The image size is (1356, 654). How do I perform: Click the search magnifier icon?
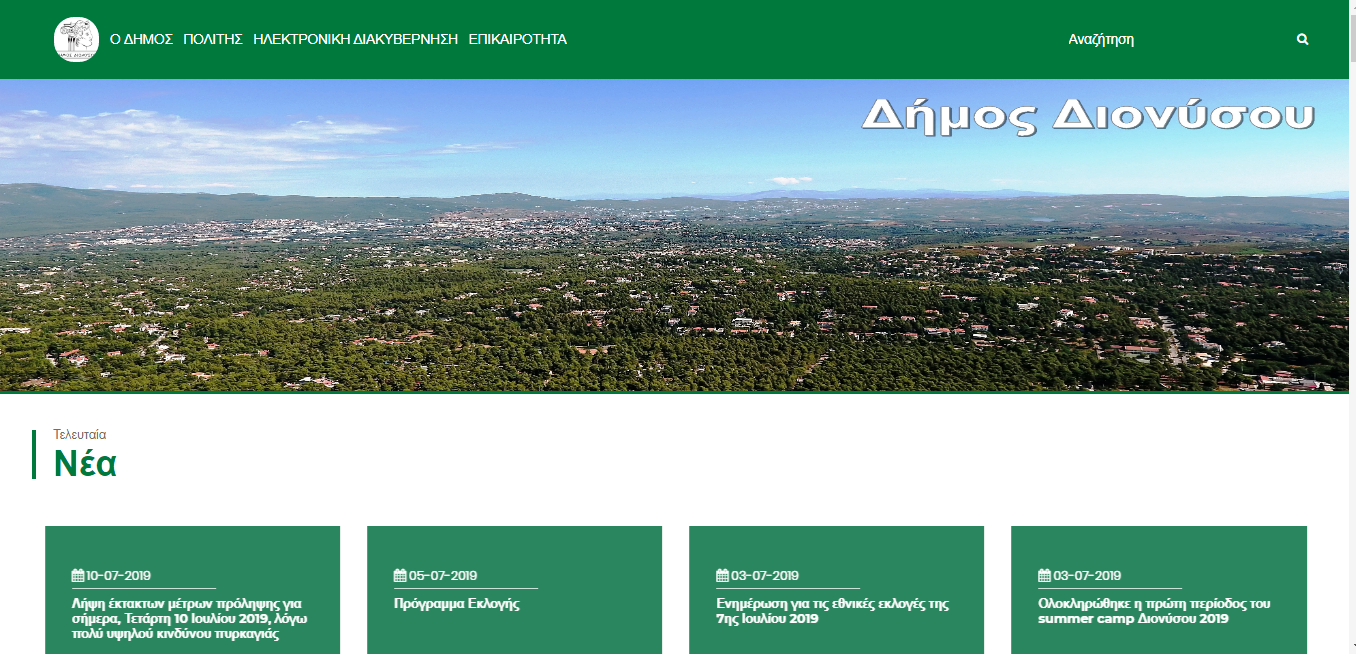click(x=1302, y=40)
